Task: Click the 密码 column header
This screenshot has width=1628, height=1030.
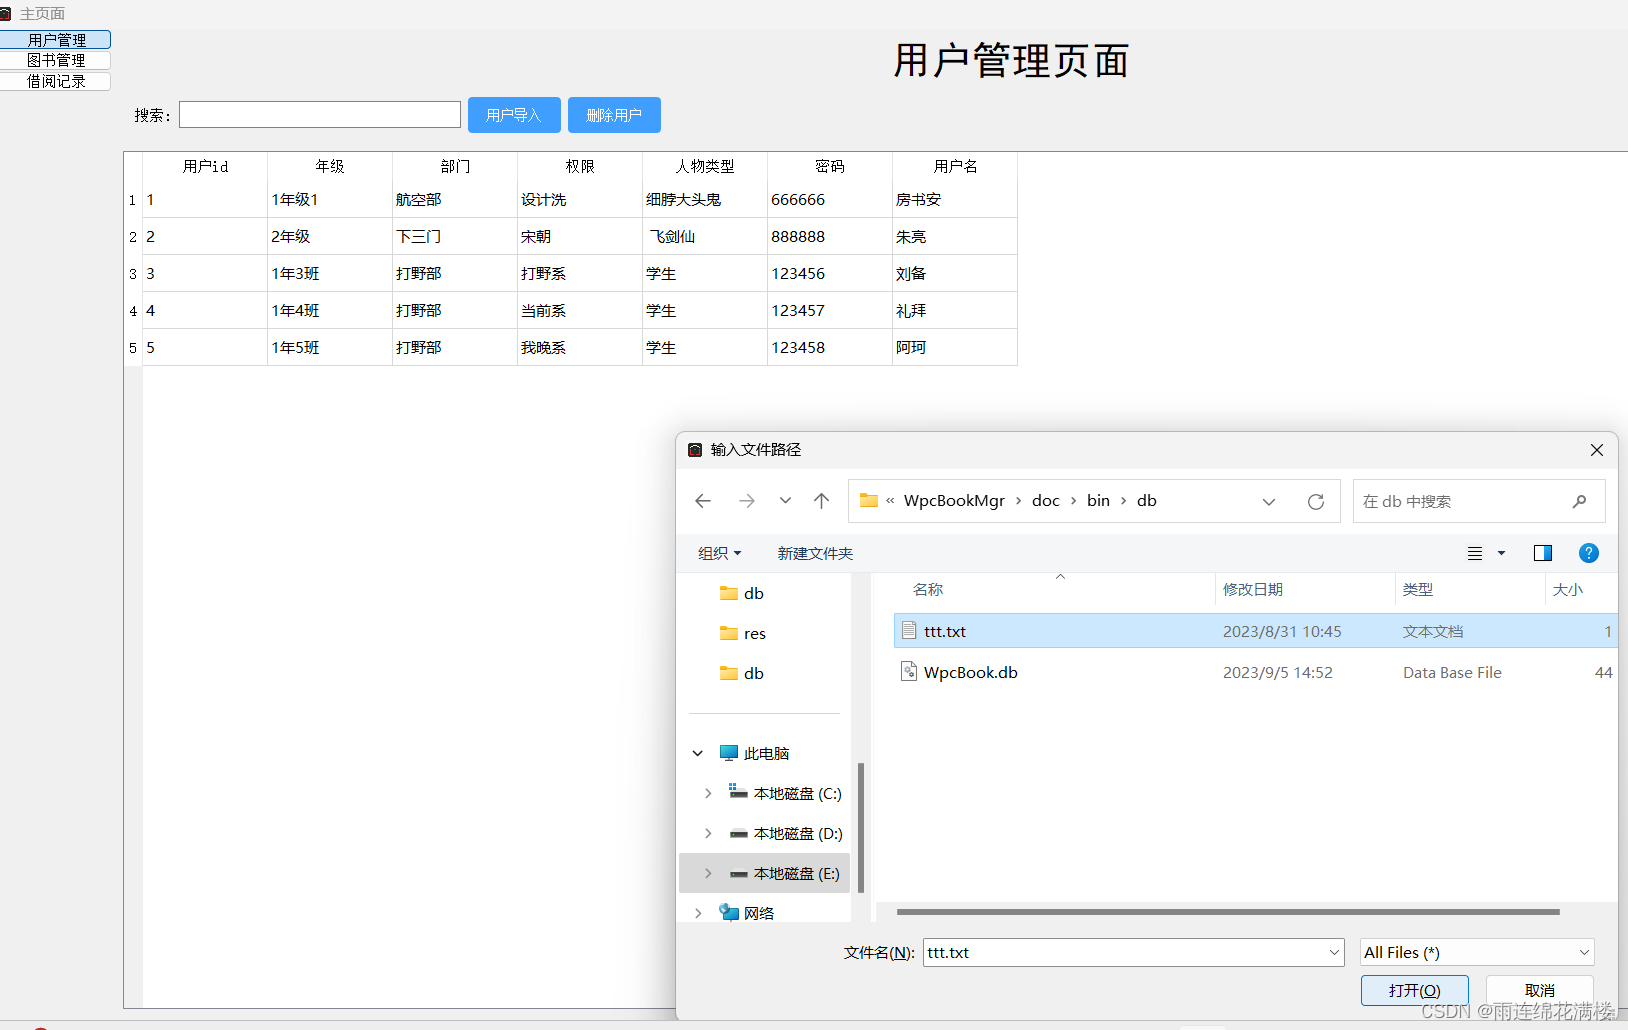Action: [830, 167]
